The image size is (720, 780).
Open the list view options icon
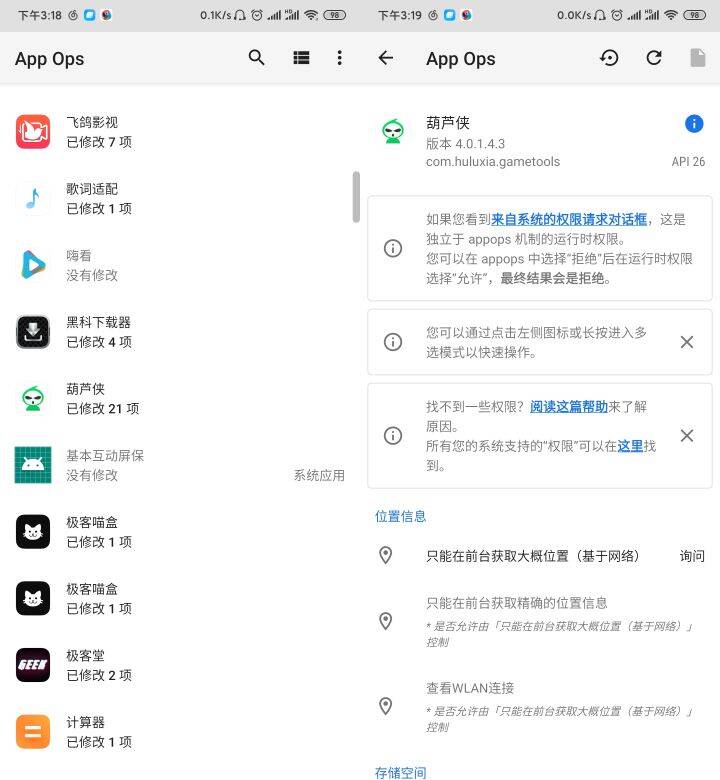[x=301, y=58]
